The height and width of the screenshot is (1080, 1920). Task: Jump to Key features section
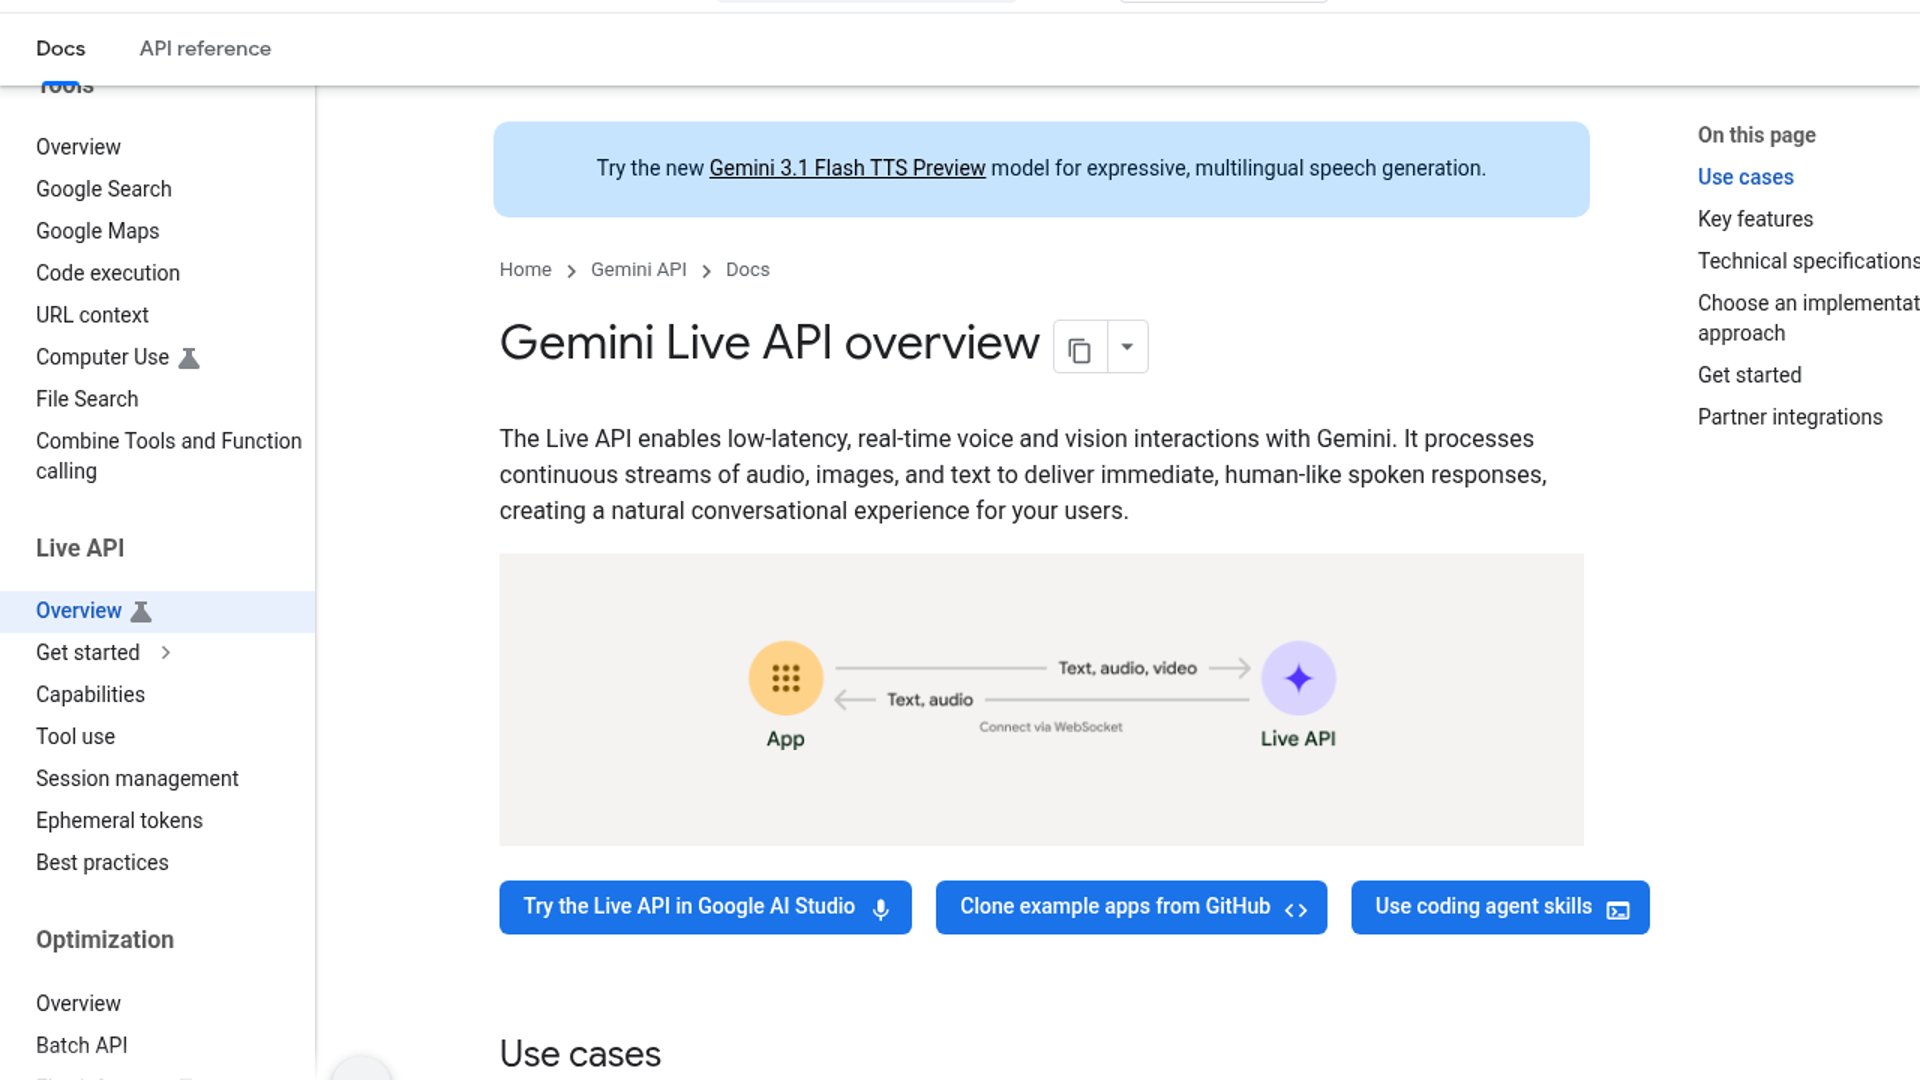tap(1755, 219)
